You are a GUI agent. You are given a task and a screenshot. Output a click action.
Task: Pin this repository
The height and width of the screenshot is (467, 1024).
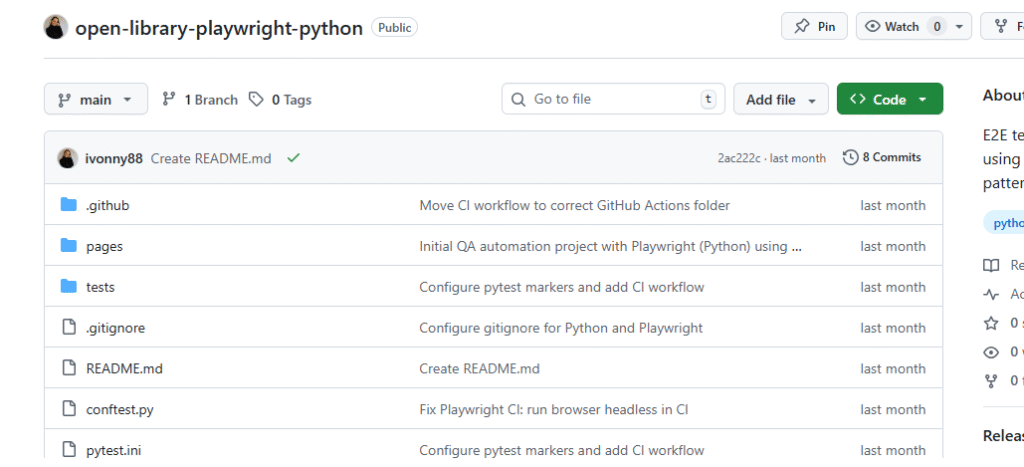814,27
